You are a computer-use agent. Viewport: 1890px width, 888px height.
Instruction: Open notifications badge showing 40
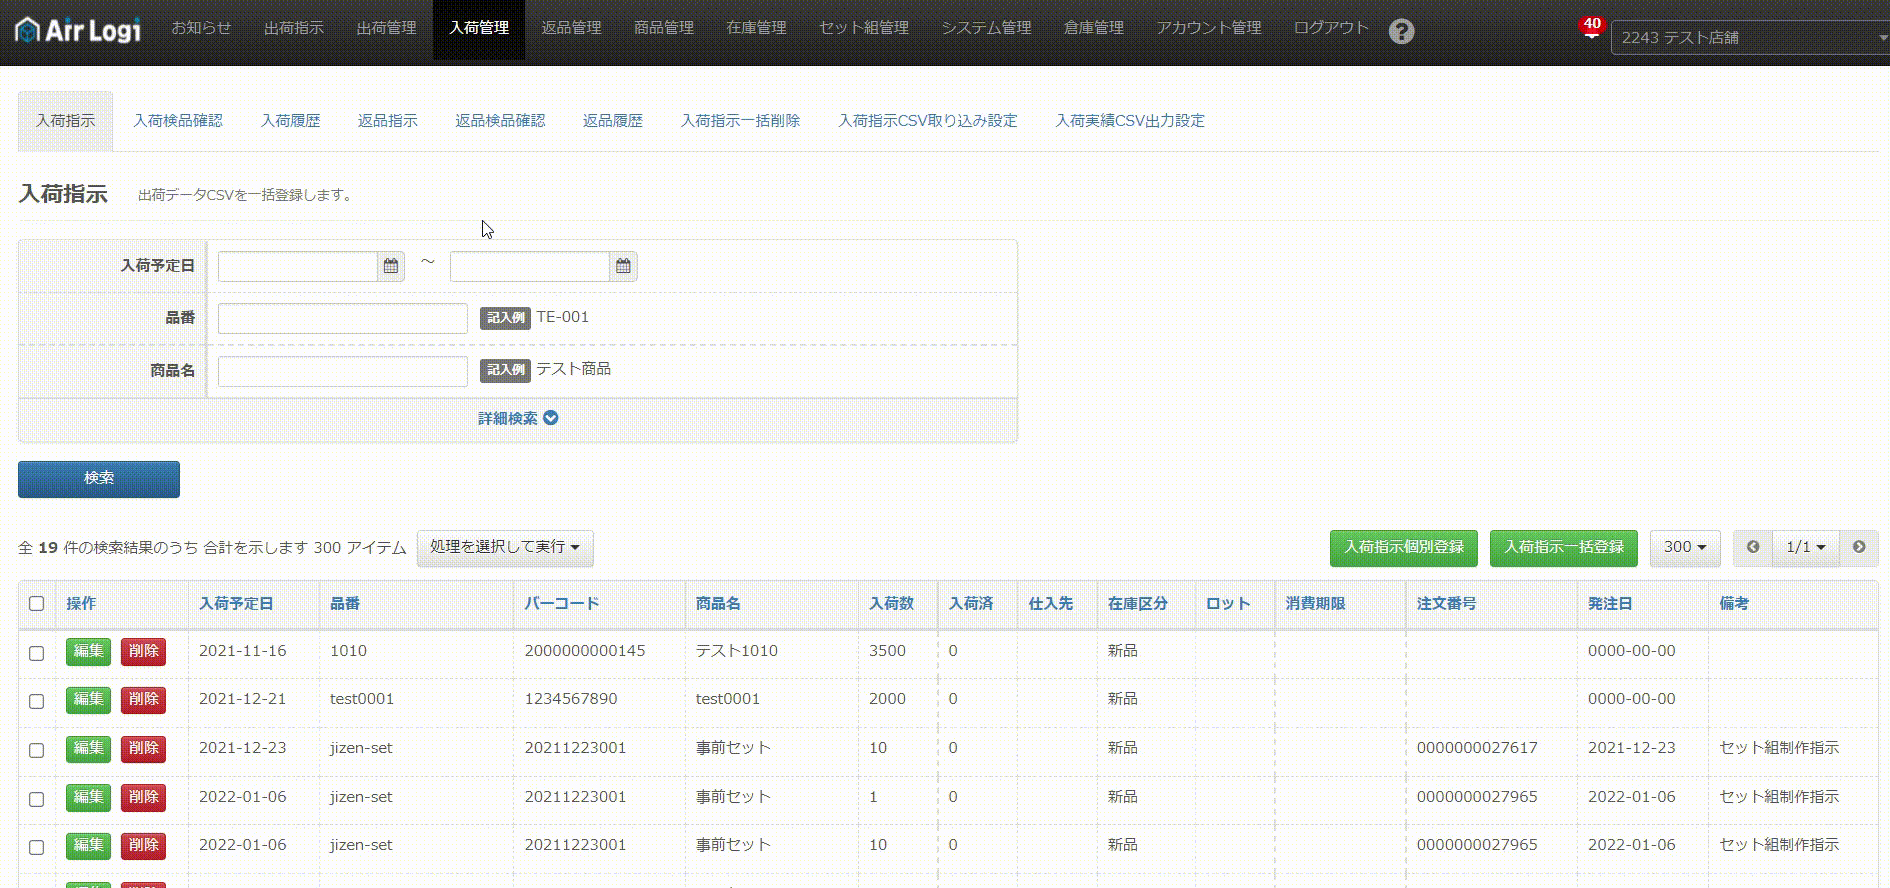pos(1591,25)
